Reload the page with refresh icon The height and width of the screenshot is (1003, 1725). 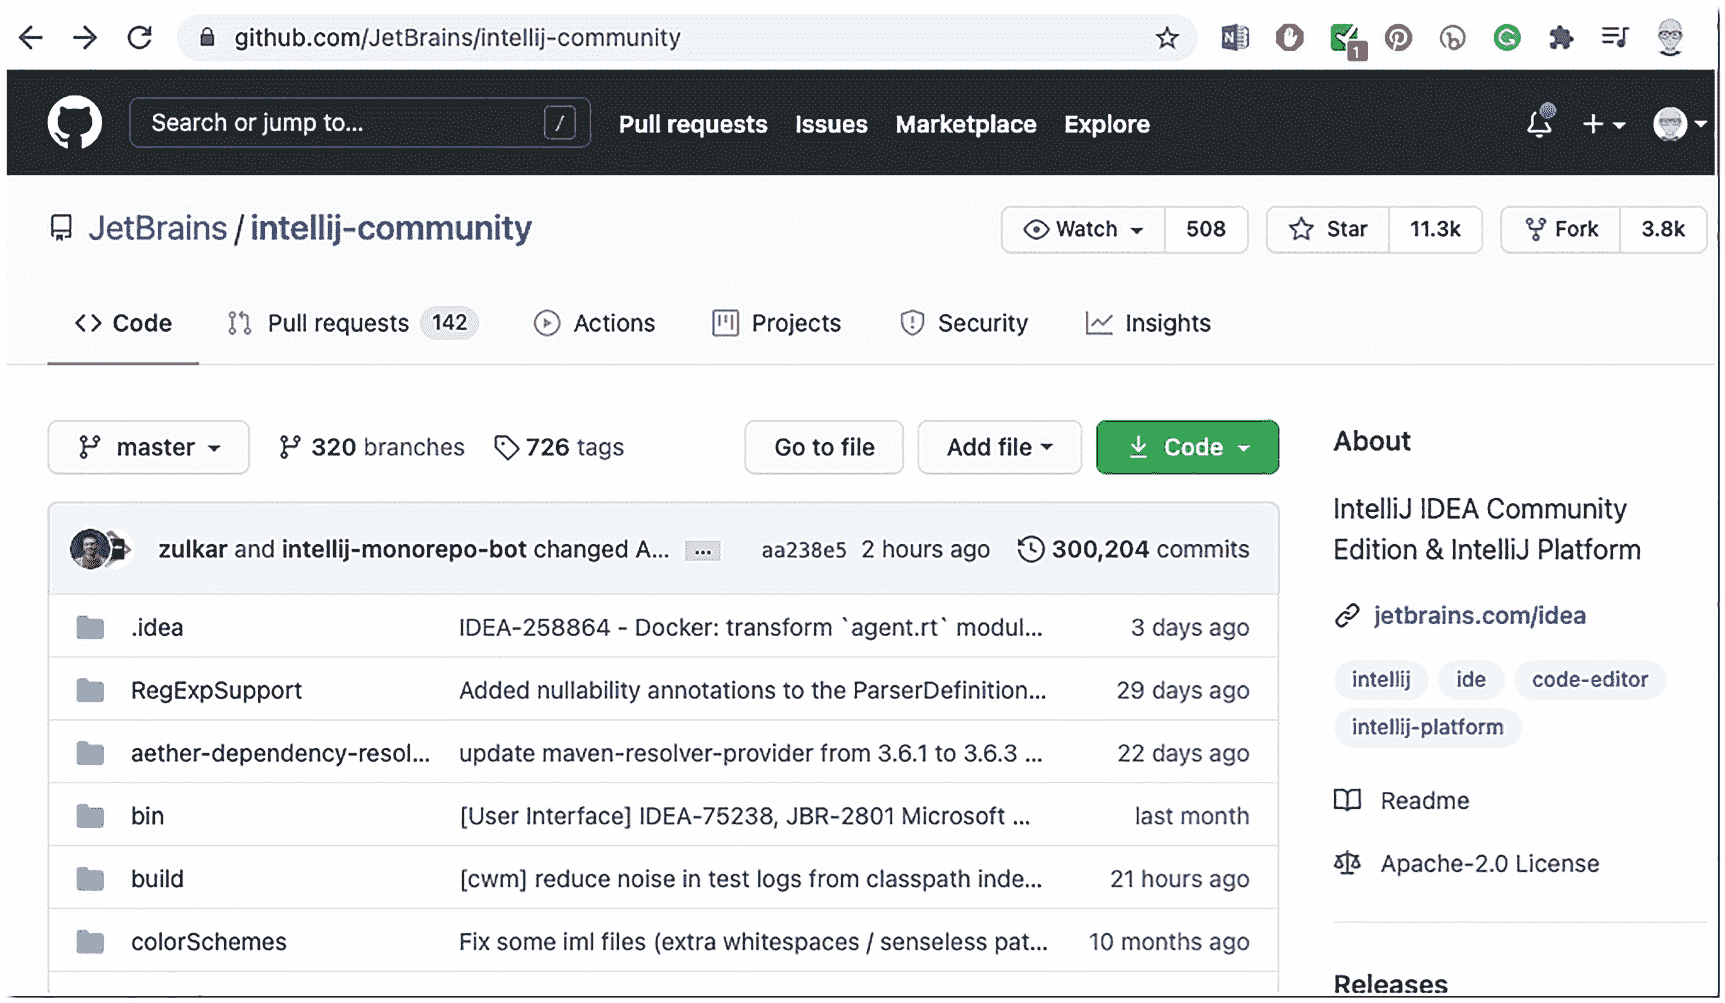pos(140,38)
